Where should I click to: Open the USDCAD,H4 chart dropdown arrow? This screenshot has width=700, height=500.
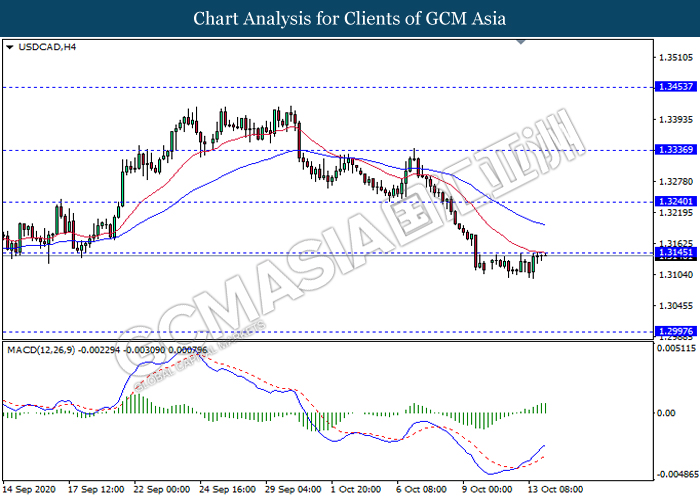(x=10, y=47)
